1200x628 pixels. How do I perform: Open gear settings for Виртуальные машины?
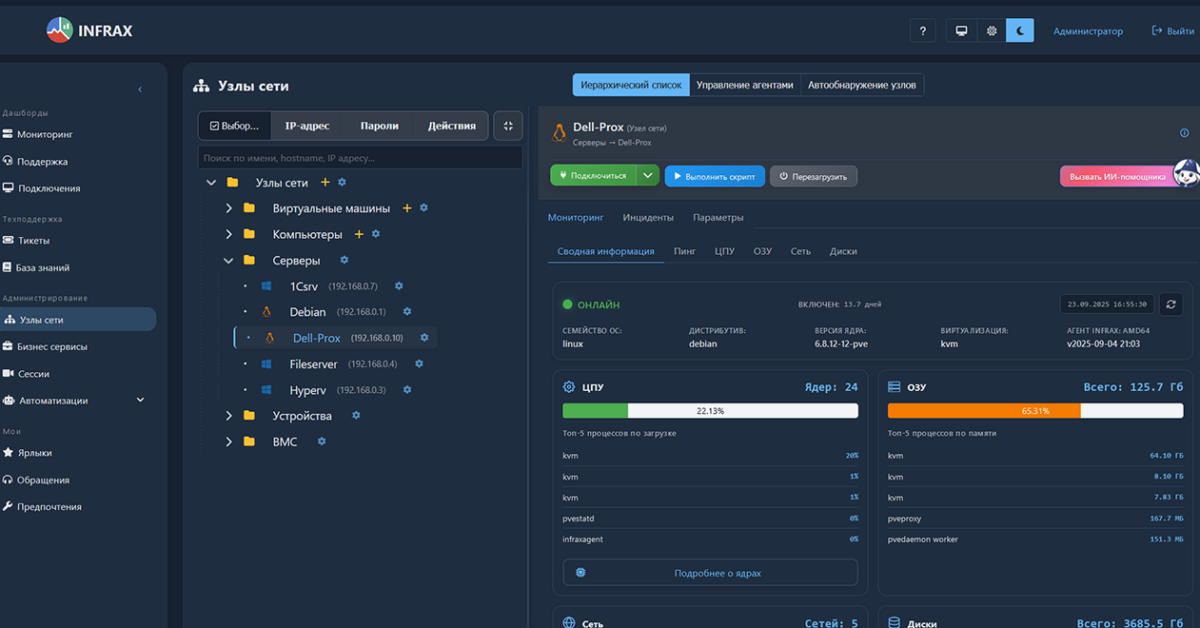(423, 208)
